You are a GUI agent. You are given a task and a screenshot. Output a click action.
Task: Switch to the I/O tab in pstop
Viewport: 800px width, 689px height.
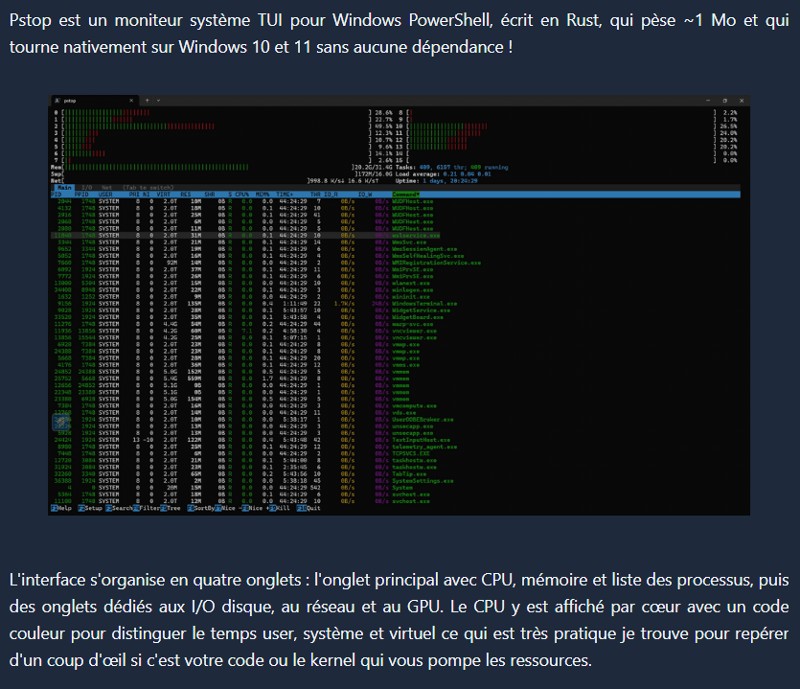(87, 188)
